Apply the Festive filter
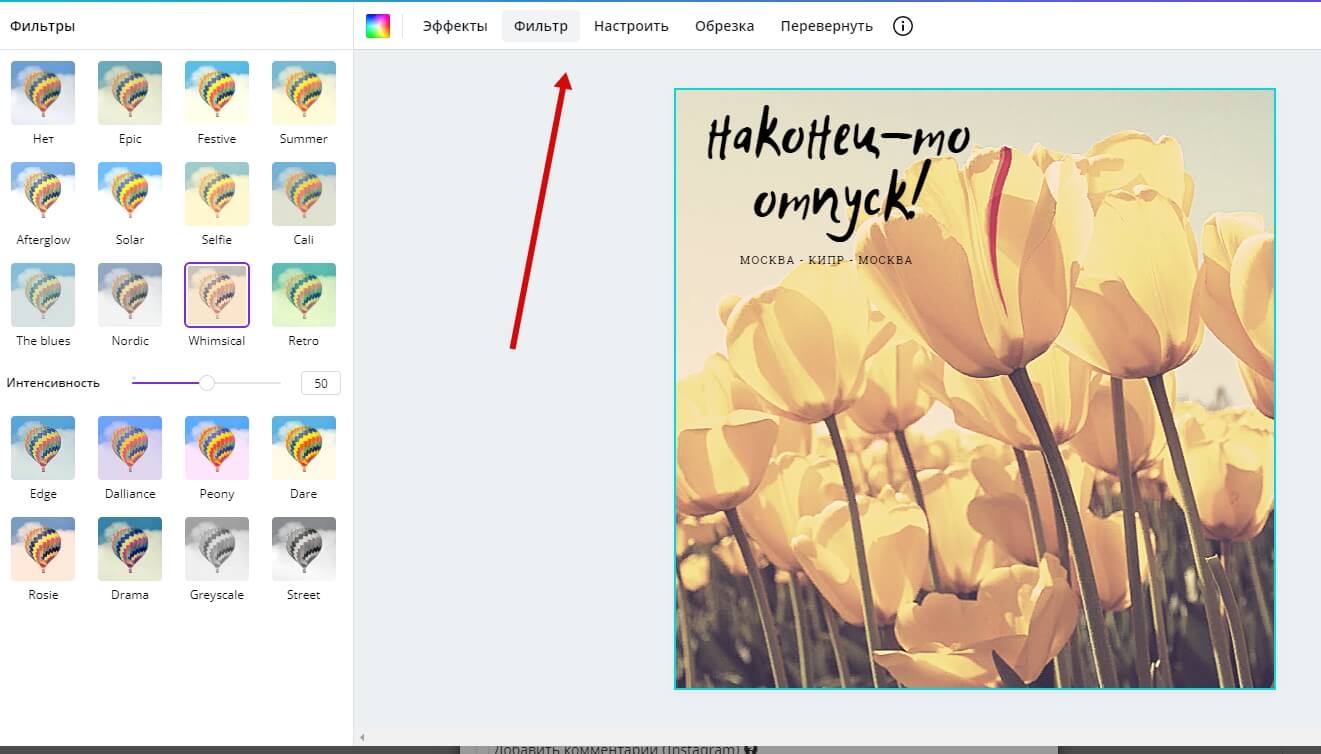 [x=217, y=93]
